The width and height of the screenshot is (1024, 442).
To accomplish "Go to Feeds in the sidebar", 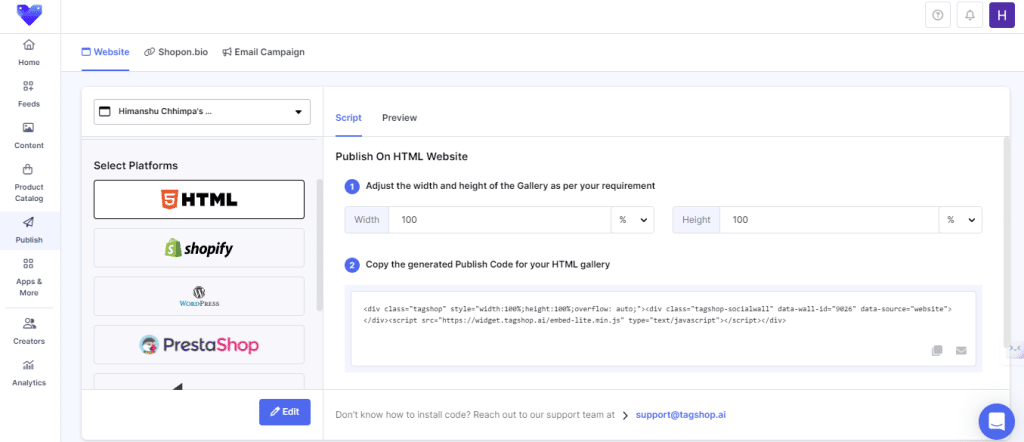I will [x=29, y=93].
